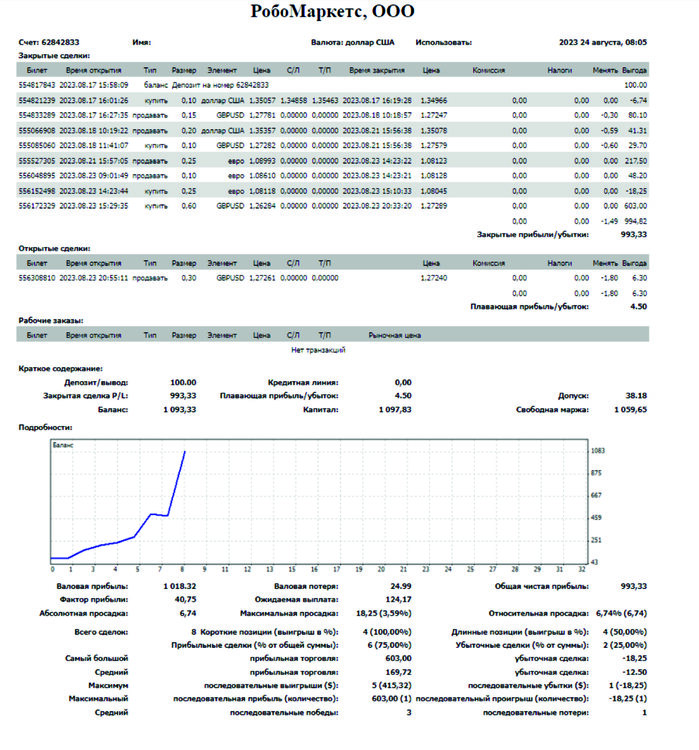
Task: Click long positions value 4 (50,00%)
Action: coord(625,632)
